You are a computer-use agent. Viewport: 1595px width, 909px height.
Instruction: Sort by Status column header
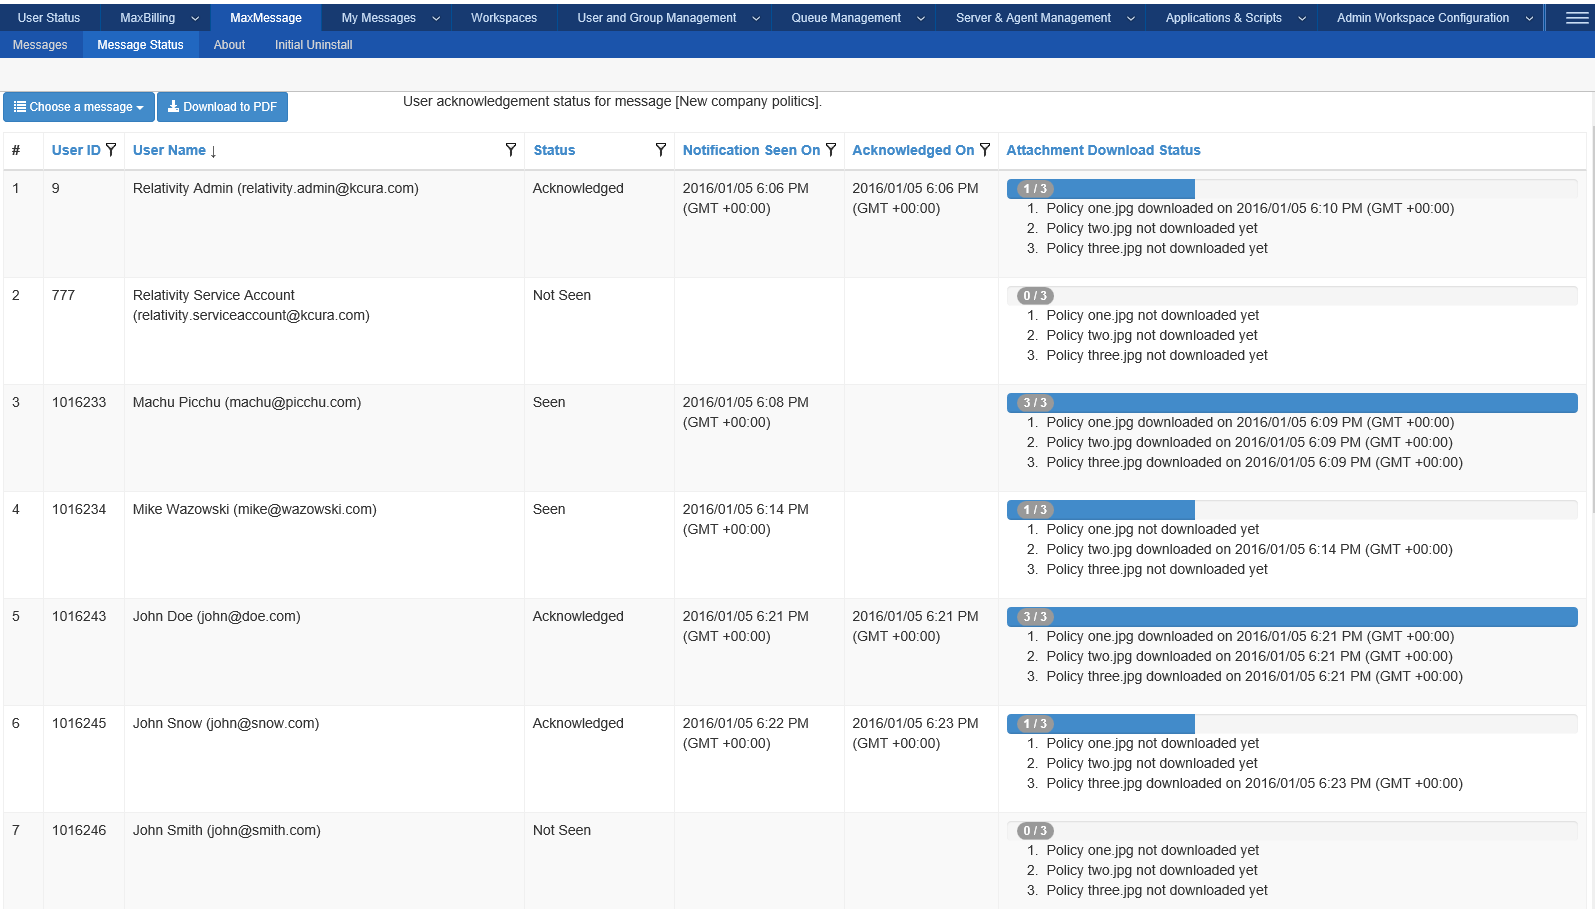pyautogui.click(x=554, y=150)
